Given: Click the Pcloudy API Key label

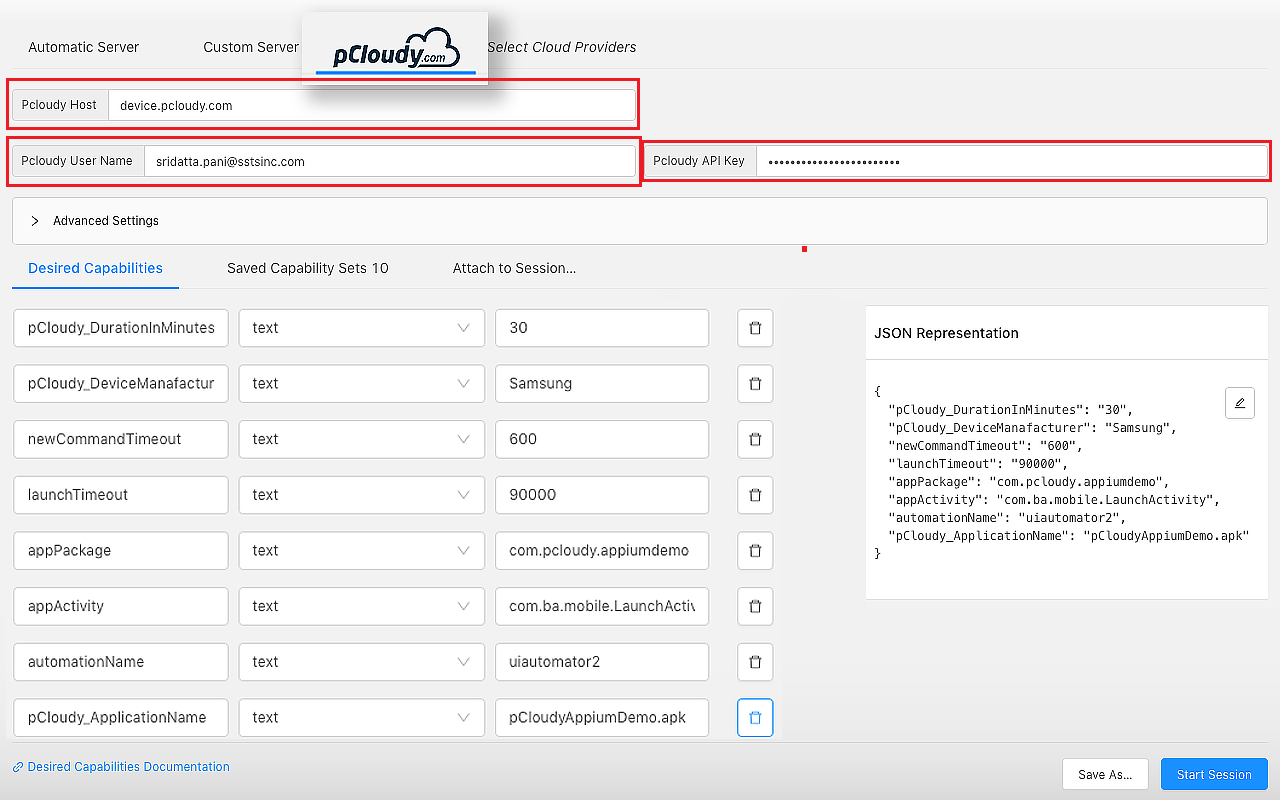Looking at the screenshot, I should (699, 161).
